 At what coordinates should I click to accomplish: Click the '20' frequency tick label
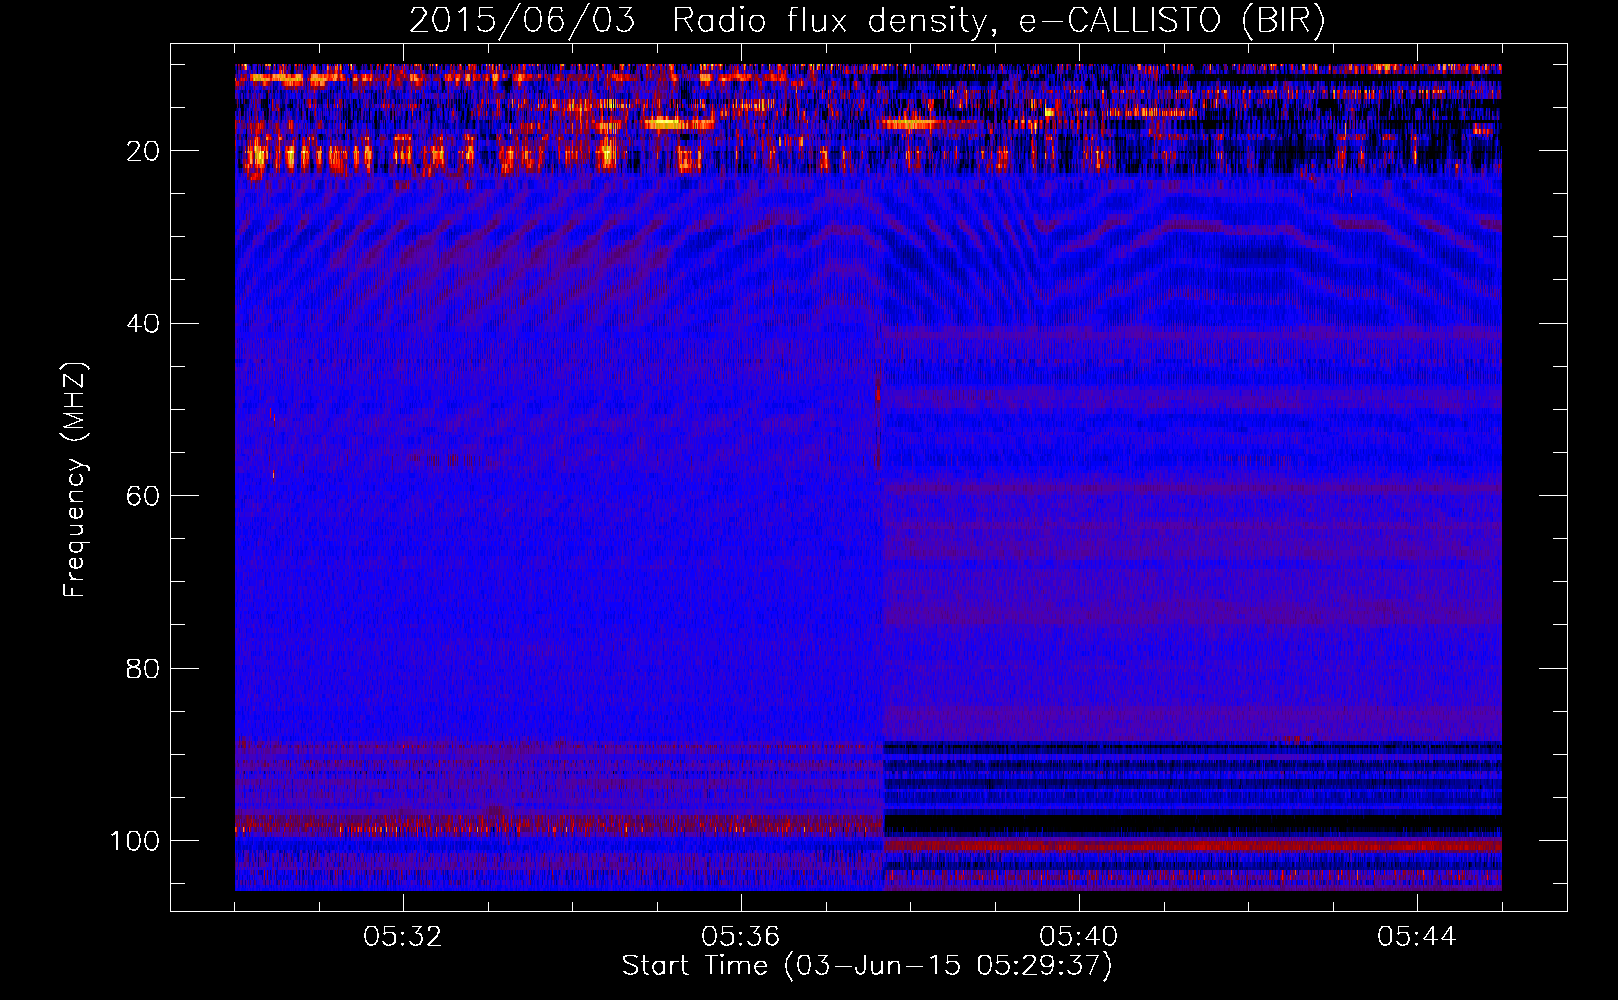[143, 151]
